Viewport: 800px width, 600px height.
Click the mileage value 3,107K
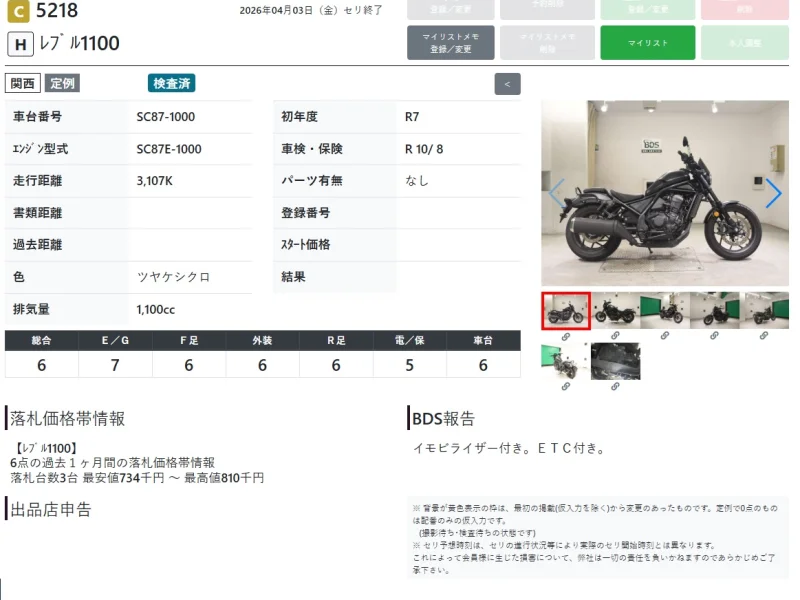point(155,181)
